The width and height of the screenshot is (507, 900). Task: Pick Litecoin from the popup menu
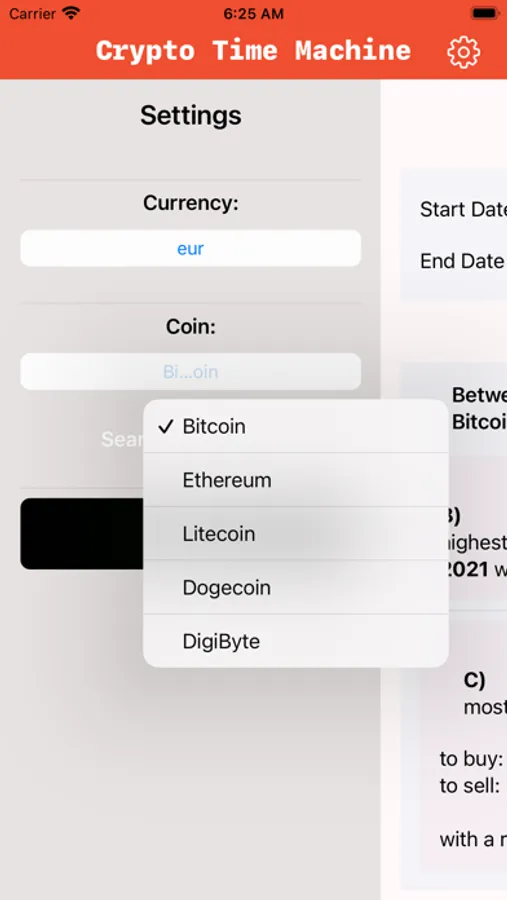click(296, 534)
